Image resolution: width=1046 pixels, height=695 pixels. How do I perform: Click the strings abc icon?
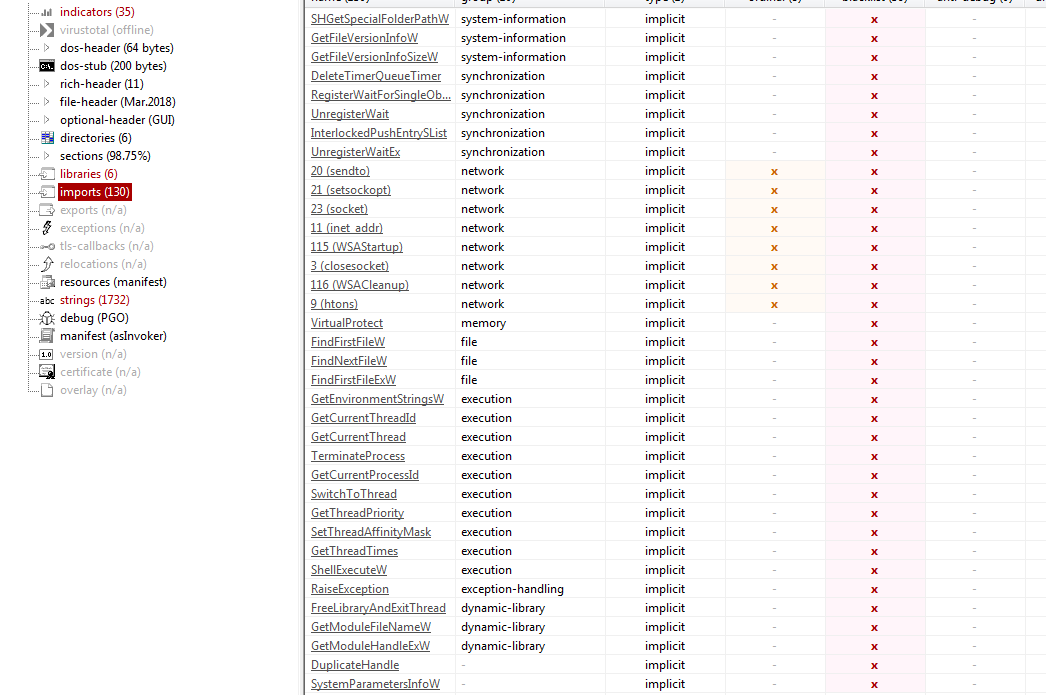[x=47, y=301]
